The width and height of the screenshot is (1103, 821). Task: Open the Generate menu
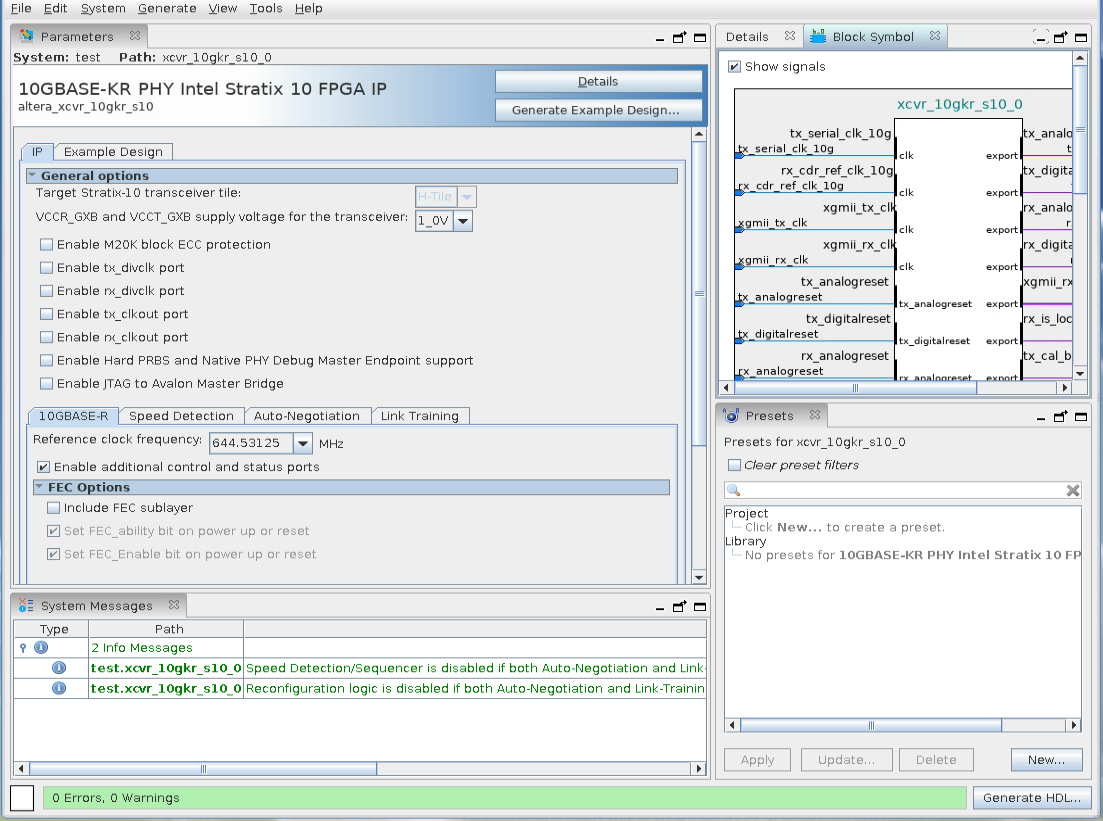[167, 8]
